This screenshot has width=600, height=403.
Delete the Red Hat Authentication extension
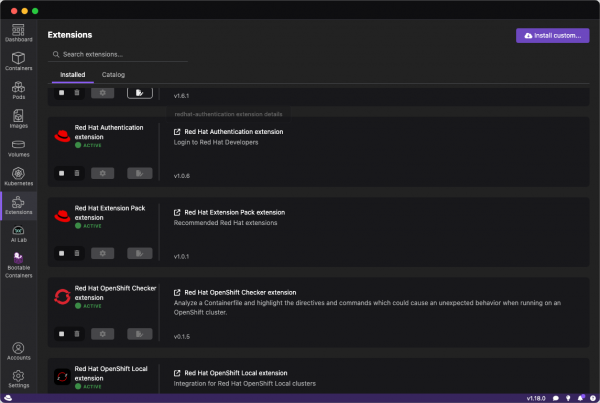pyautogui.click(x=77, y=173)
